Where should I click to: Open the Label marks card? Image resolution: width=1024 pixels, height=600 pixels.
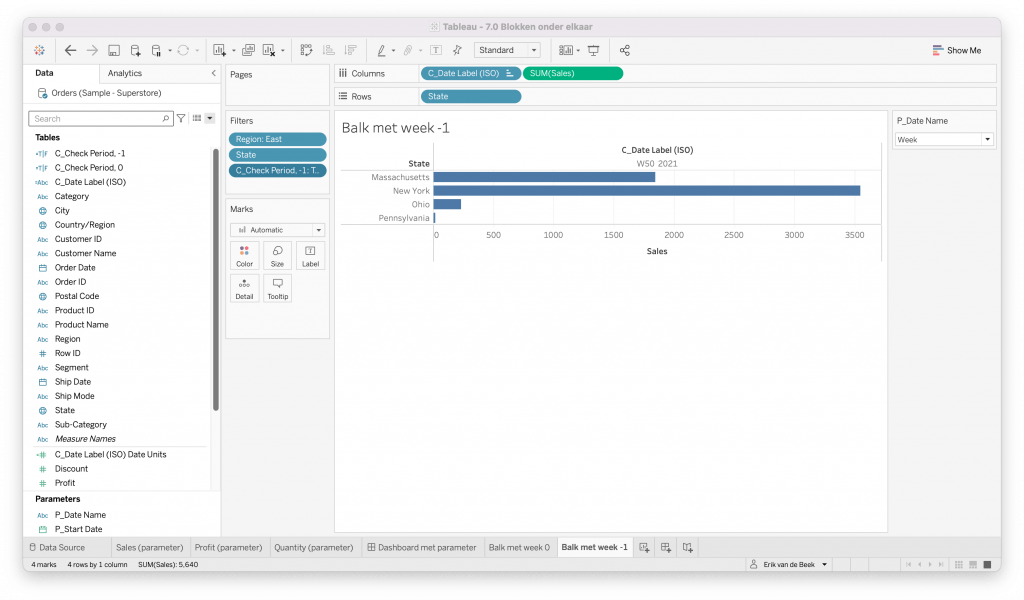pos(310,255)
